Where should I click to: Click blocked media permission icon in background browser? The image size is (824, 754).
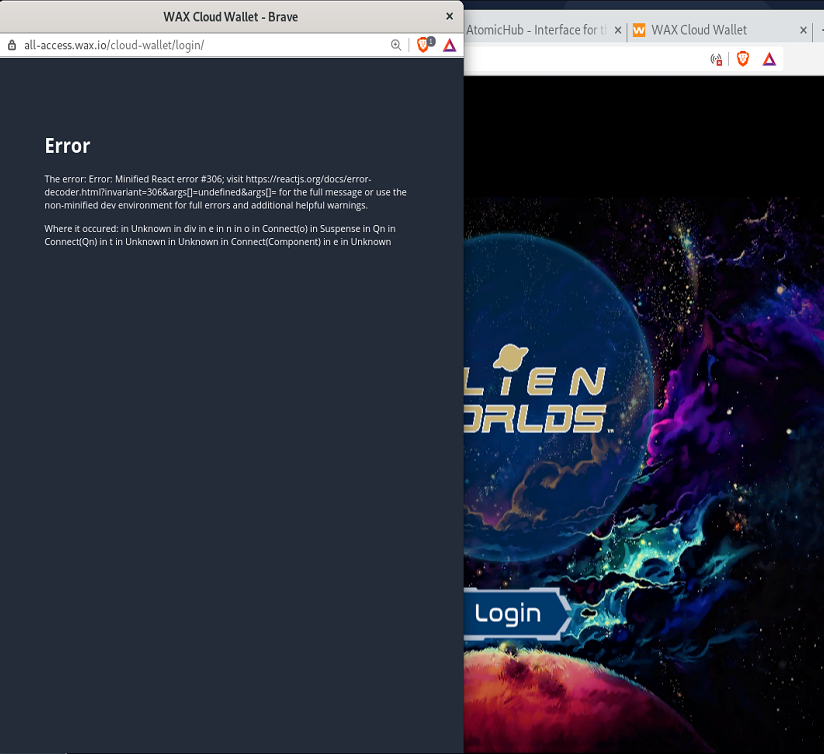point(716,59)
